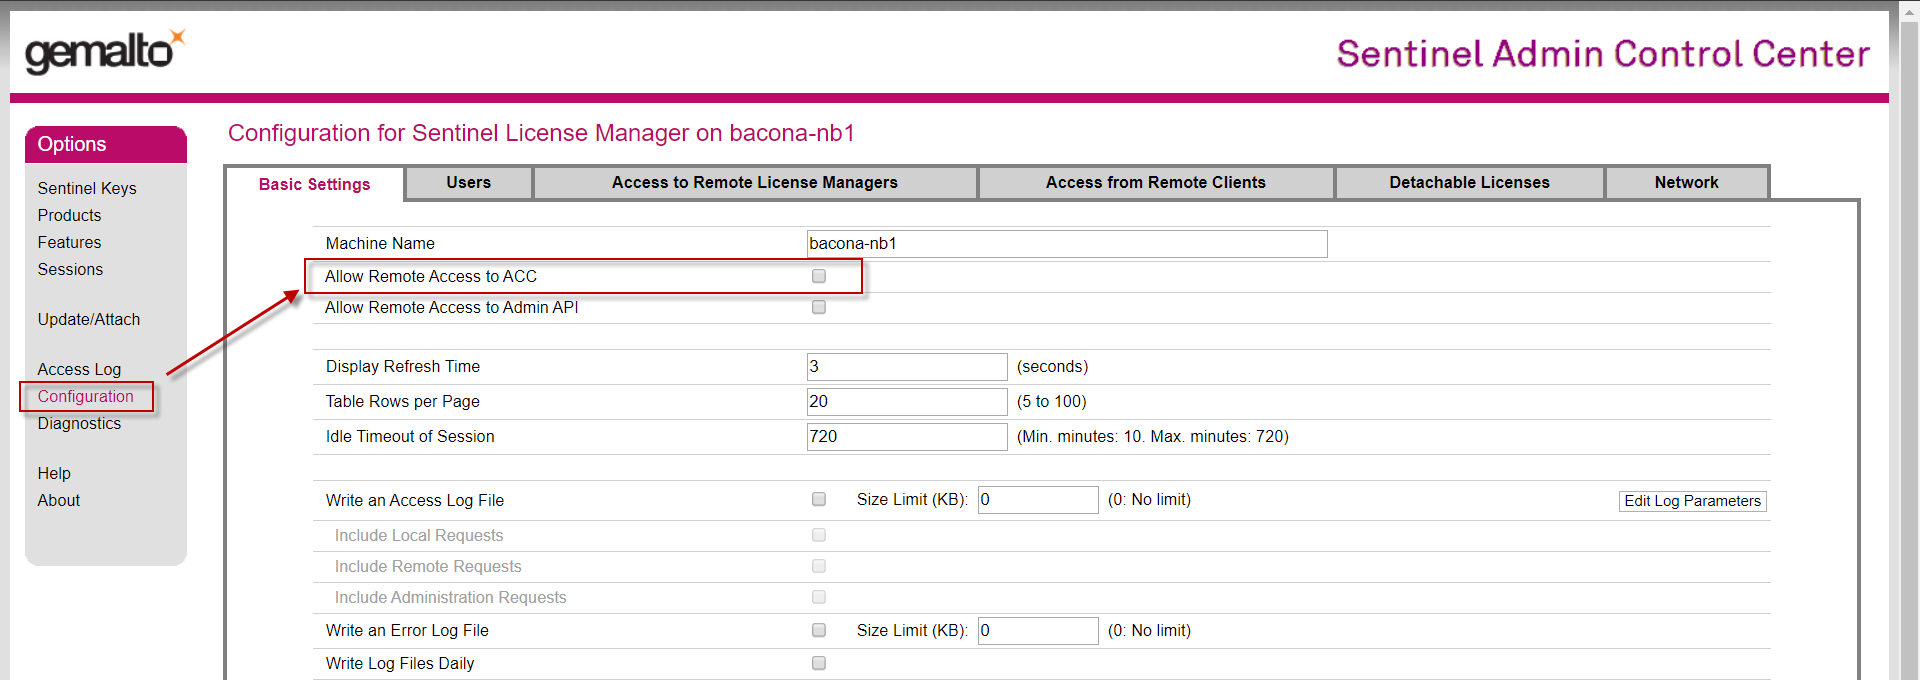Open the Network tab
1920x680 pixels.
(x=1686, y=182)
